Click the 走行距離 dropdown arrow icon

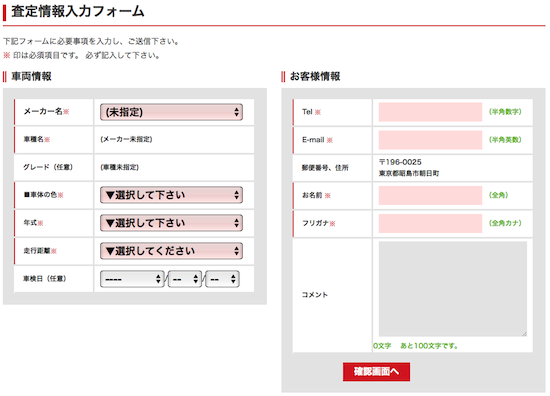click(236, 251)
